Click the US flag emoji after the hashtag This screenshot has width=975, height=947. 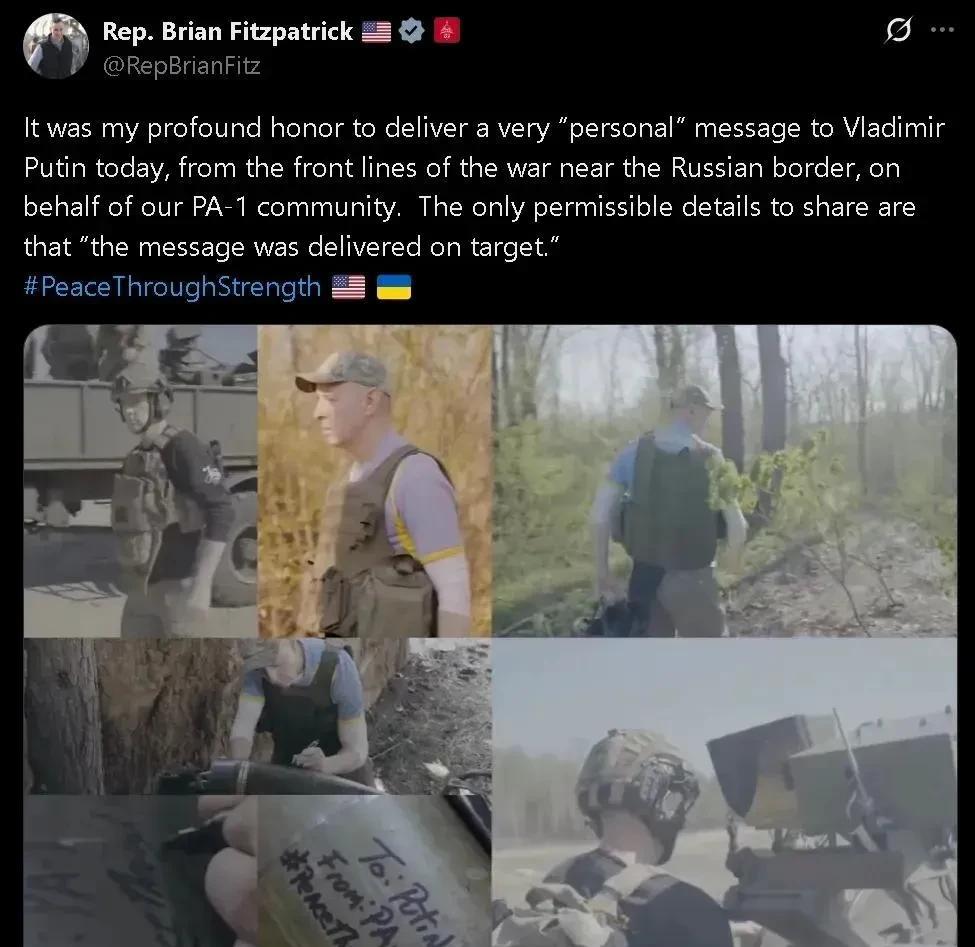[x=348, y=287]
